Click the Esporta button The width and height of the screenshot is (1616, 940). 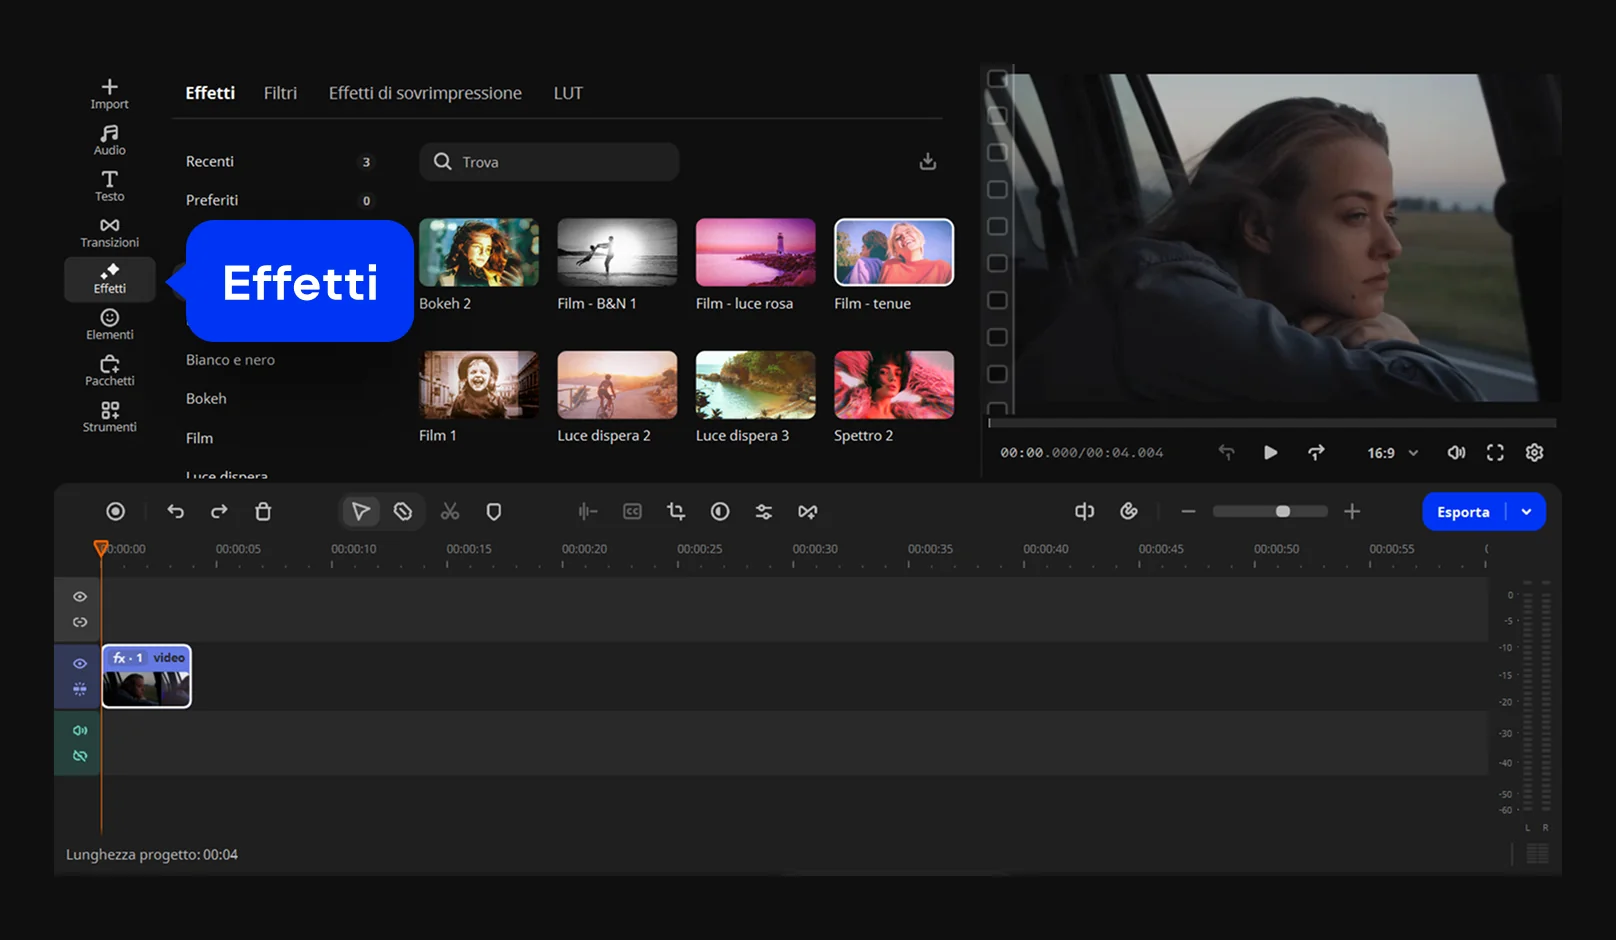(x=1463, y=512)
